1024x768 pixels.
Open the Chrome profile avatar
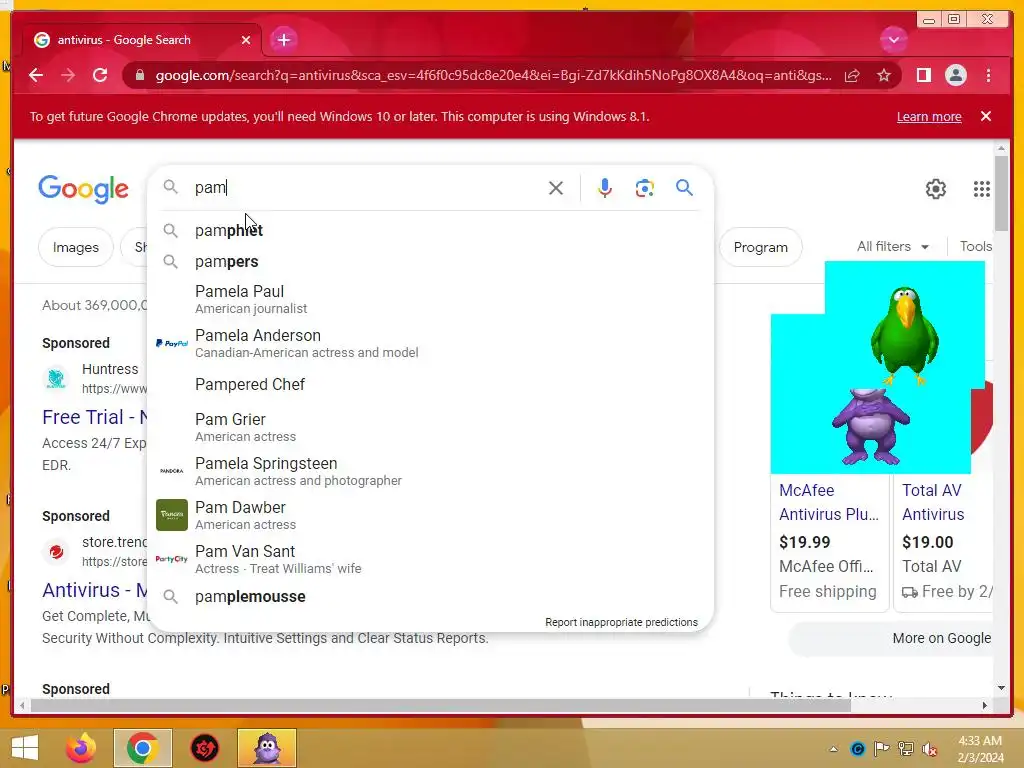pos(955,75)
